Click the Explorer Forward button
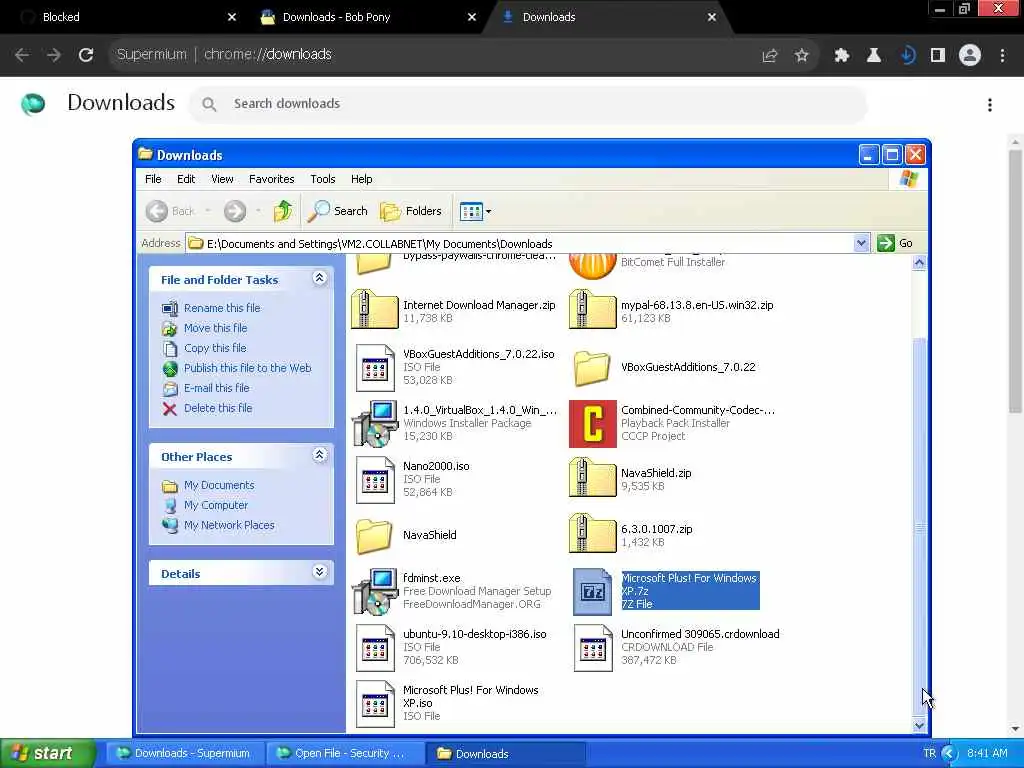This screenshot has width=1024, height=768. click(234, 210)
